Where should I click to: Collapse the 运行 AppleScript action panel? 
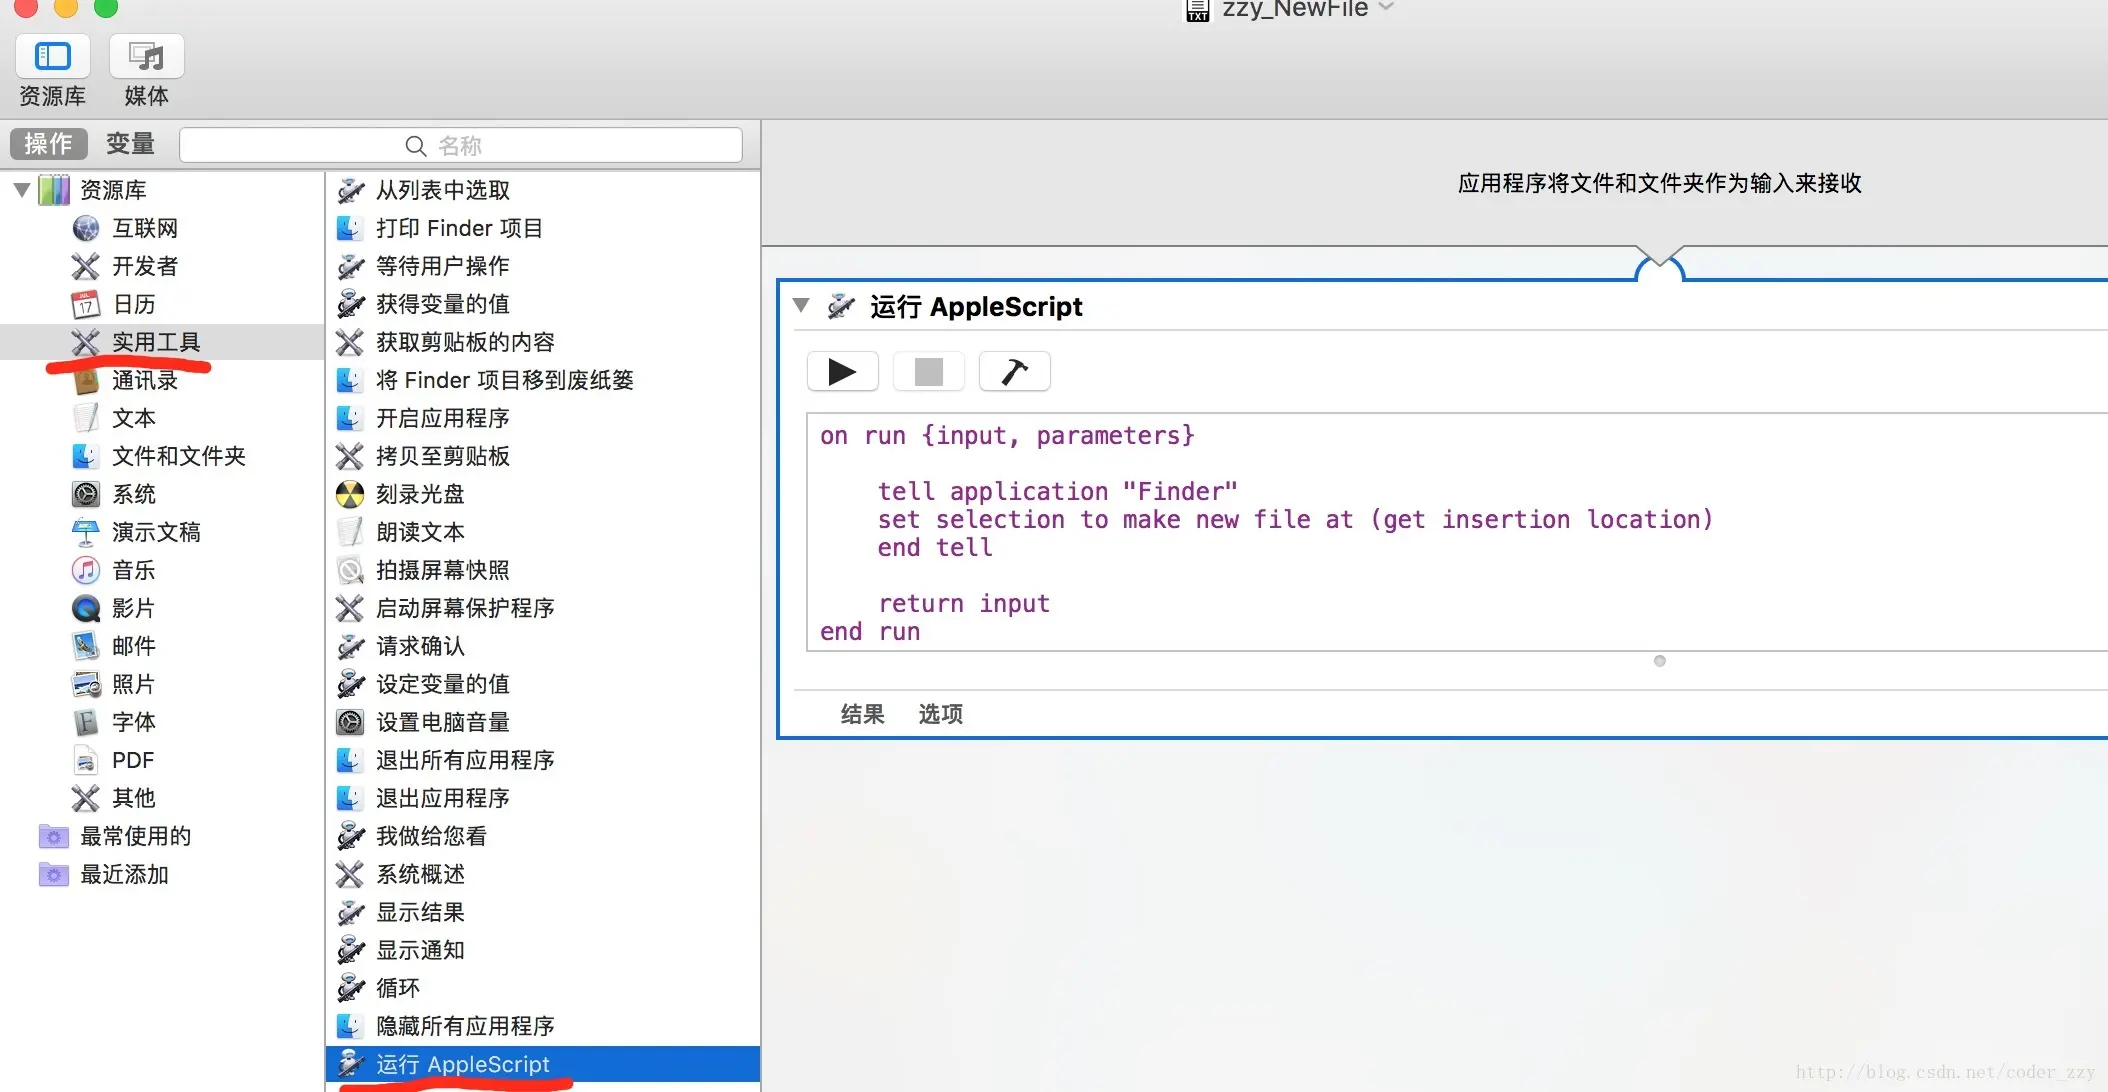point(801,306)
